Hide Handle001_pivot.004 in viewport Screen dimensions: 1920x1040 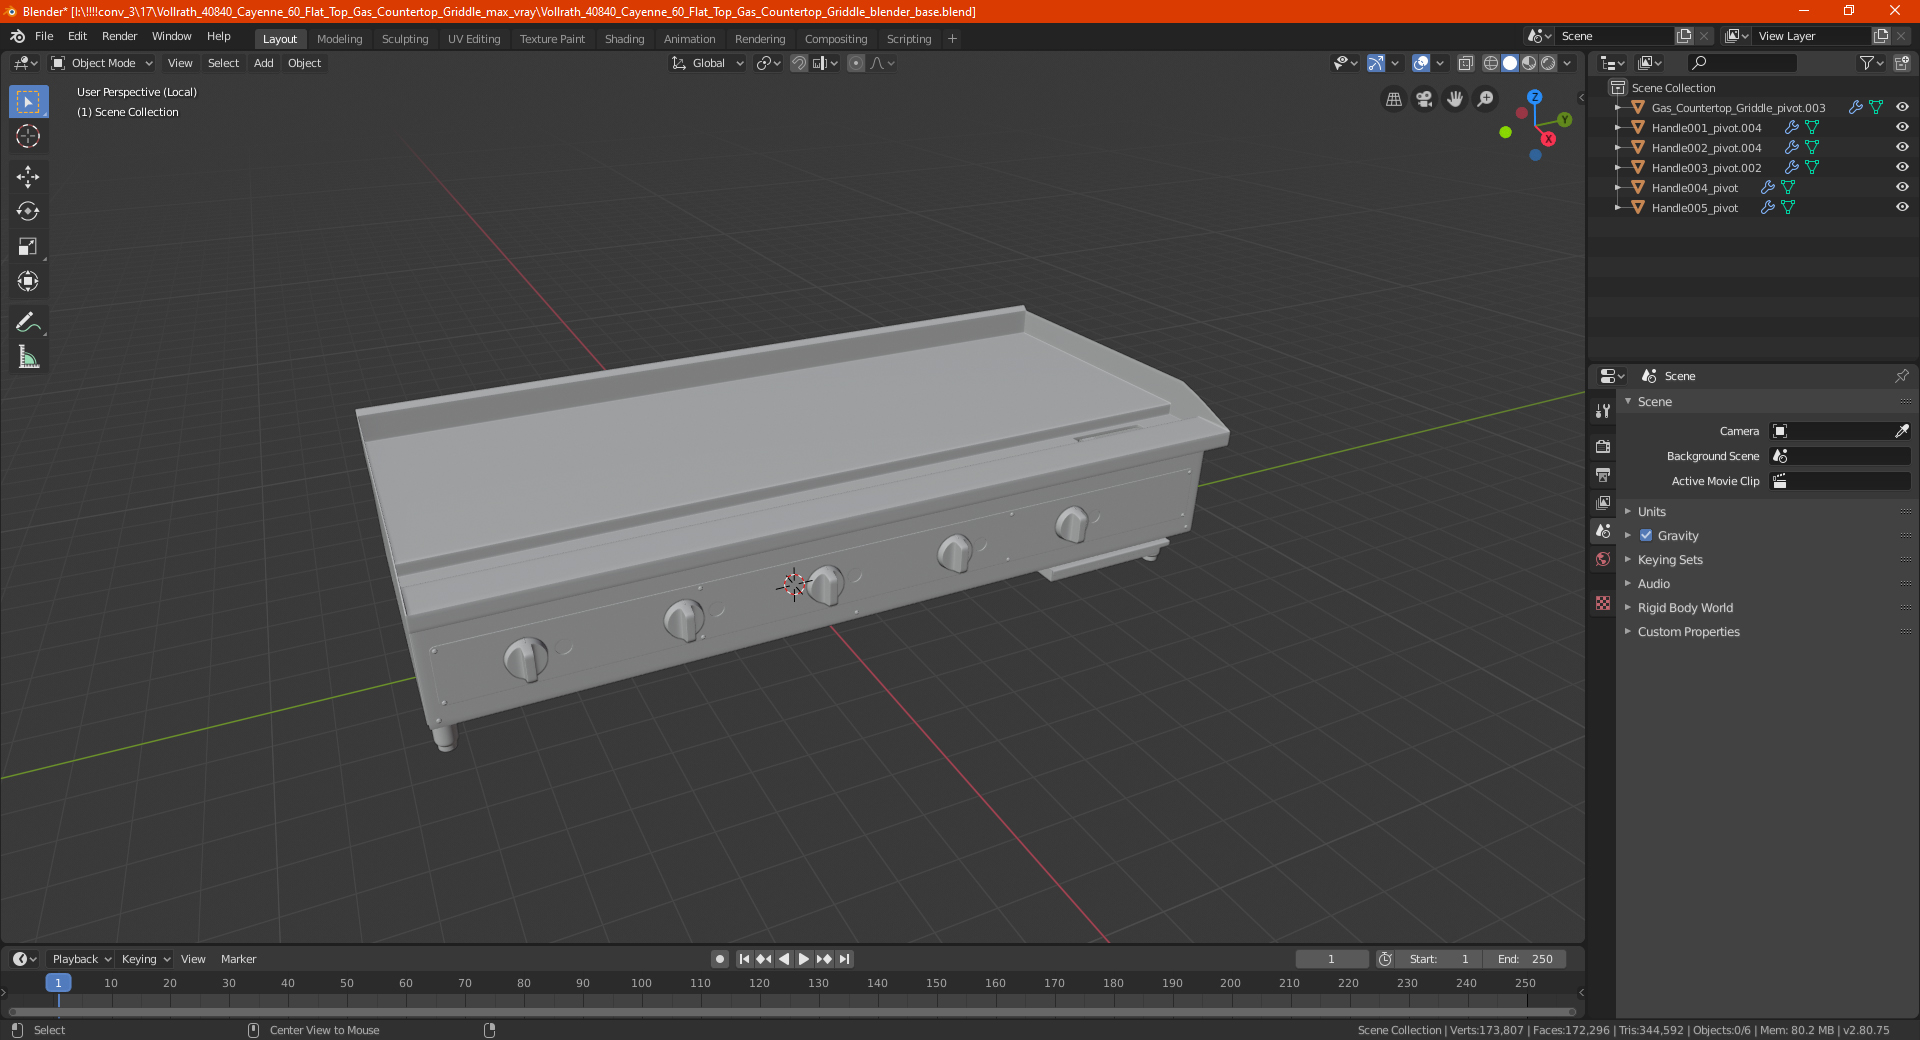click(1902, 127)
